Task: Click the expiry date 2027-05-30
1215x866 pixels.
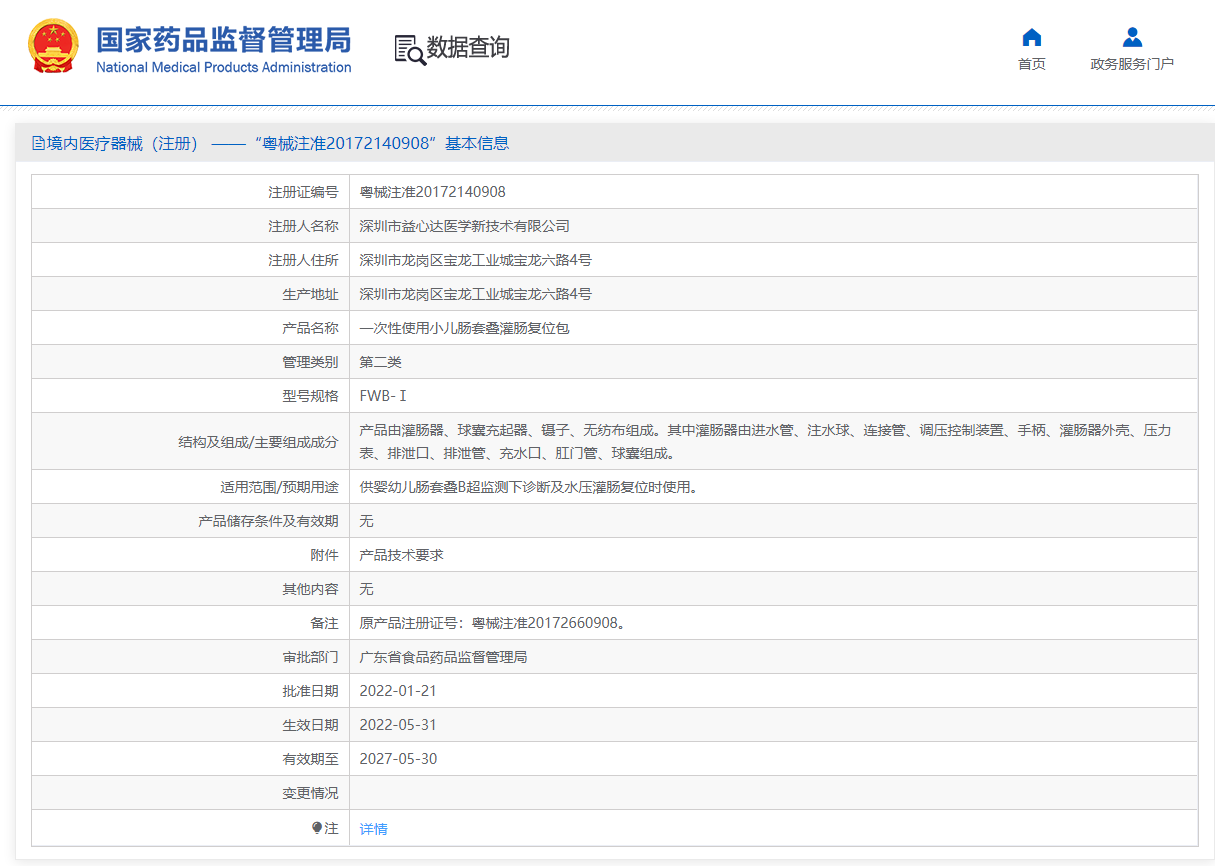Action: pyautogui.click(x=398, y=759)
